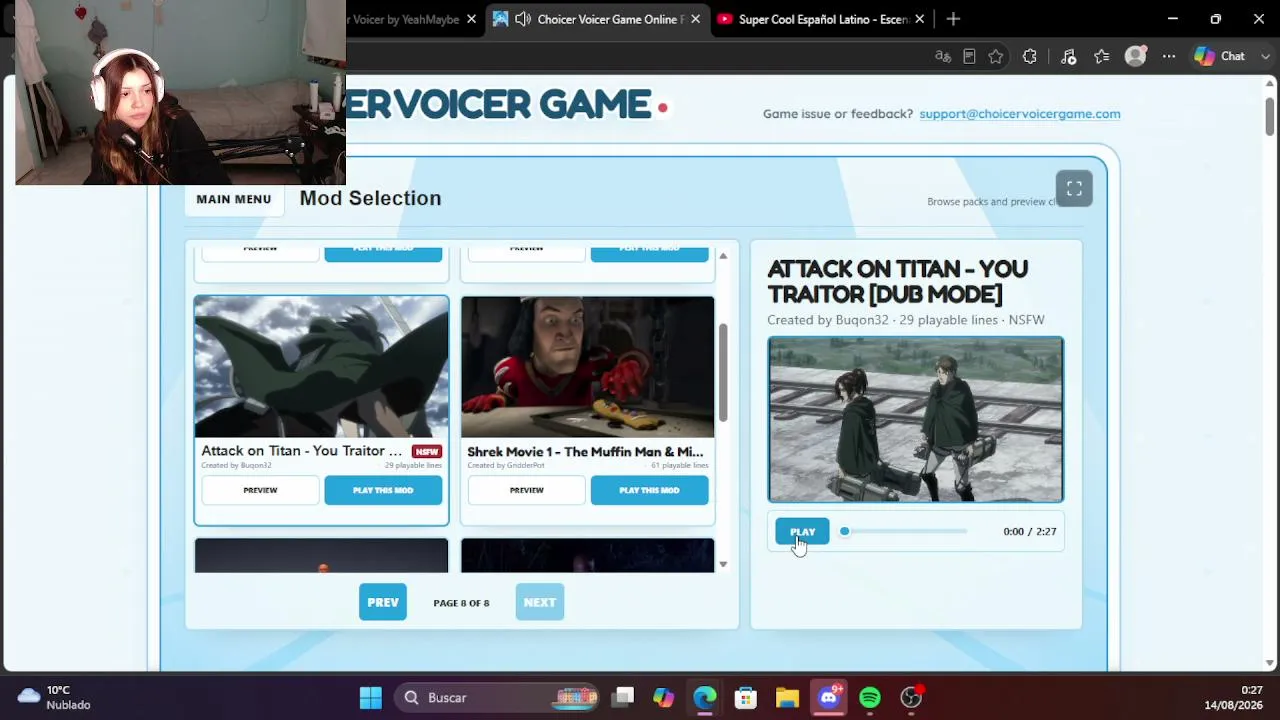Launch Copilot from the taskbar
This screenshot has height=720, width=1280.
pyautogui.click(x=664, y=697)
